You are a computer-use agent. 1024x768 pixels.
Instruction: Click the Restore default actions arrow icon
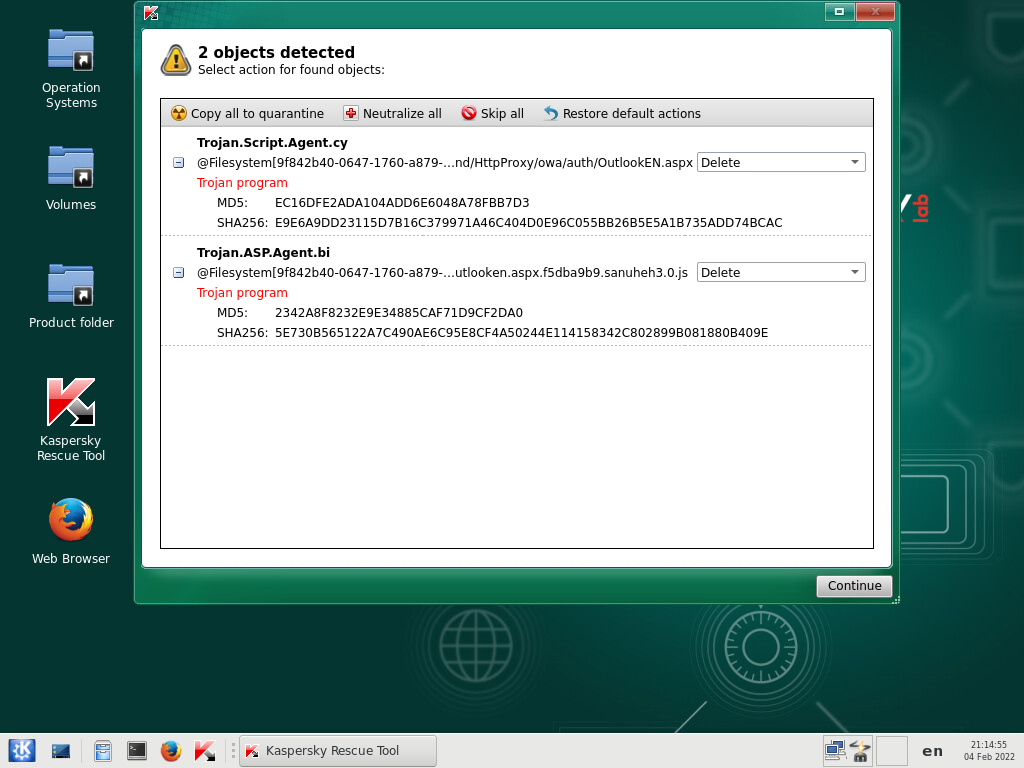point(550,113)
